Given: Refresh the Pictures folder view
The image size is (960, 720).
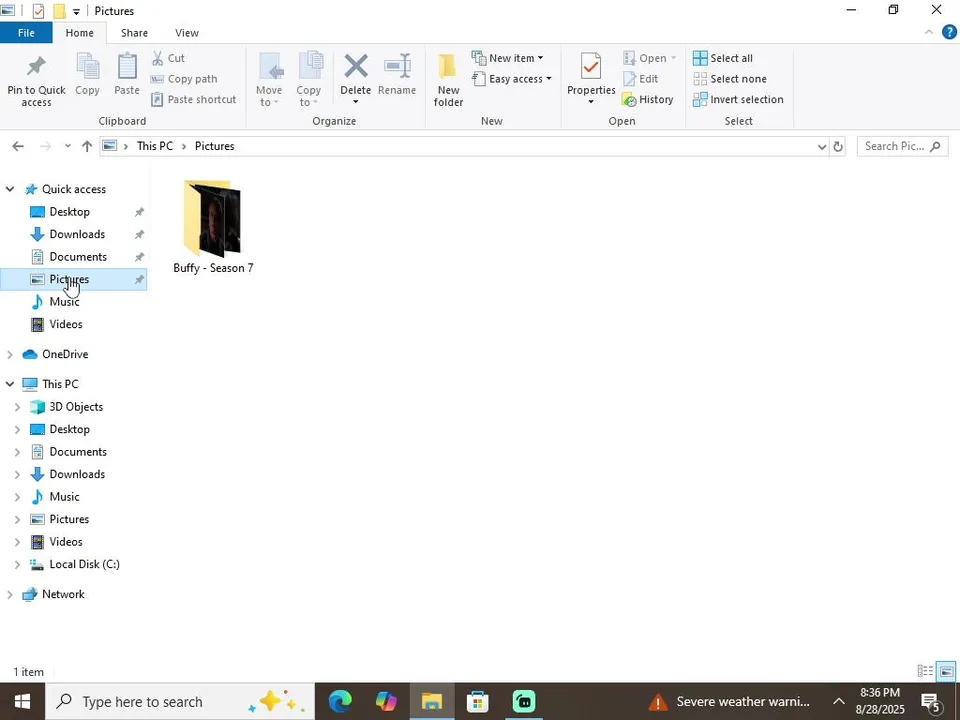Looking at the screenshot, I should pyautogui.click(x=838, y=146).
